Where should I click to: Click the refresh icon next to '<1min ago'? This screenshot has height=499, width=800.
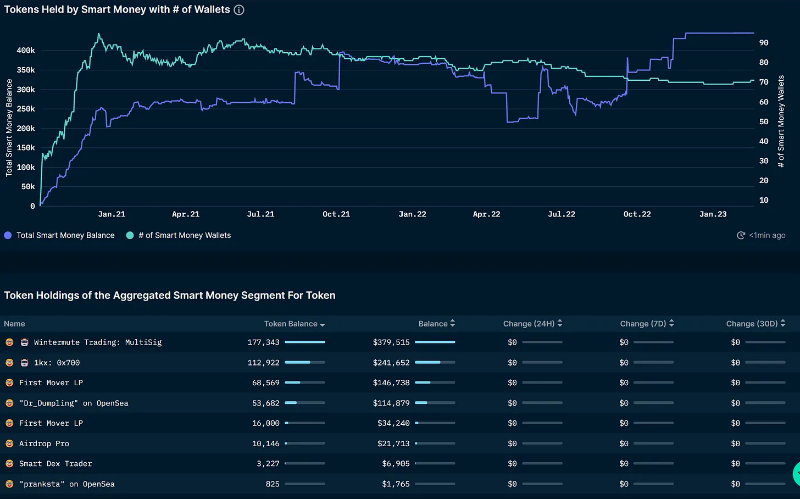[x=740, y=235]
